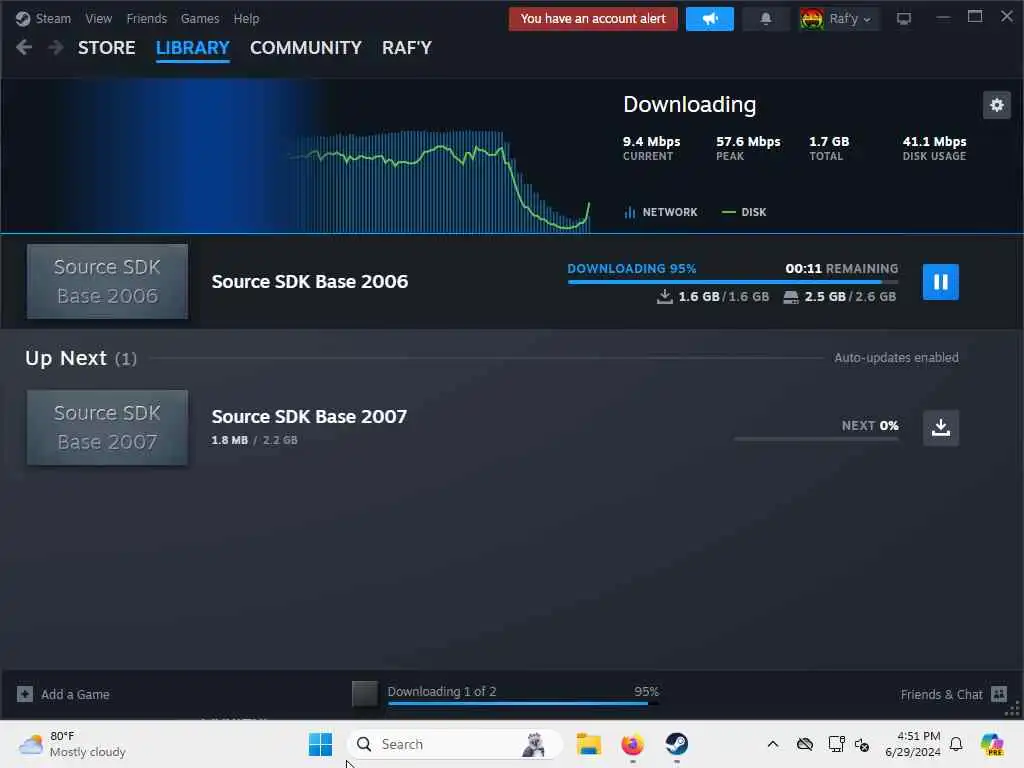Open download settings gear

(997, 104)
